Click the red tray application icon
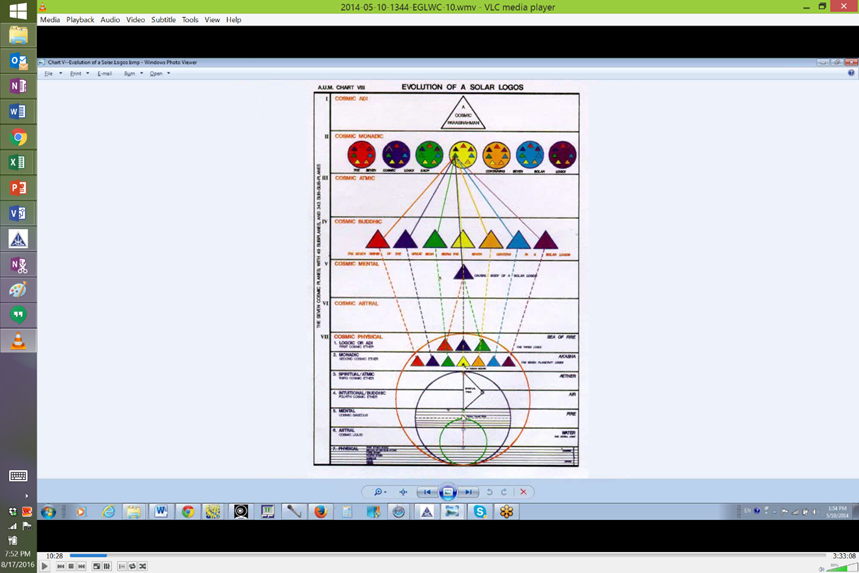 pos(26,512)
